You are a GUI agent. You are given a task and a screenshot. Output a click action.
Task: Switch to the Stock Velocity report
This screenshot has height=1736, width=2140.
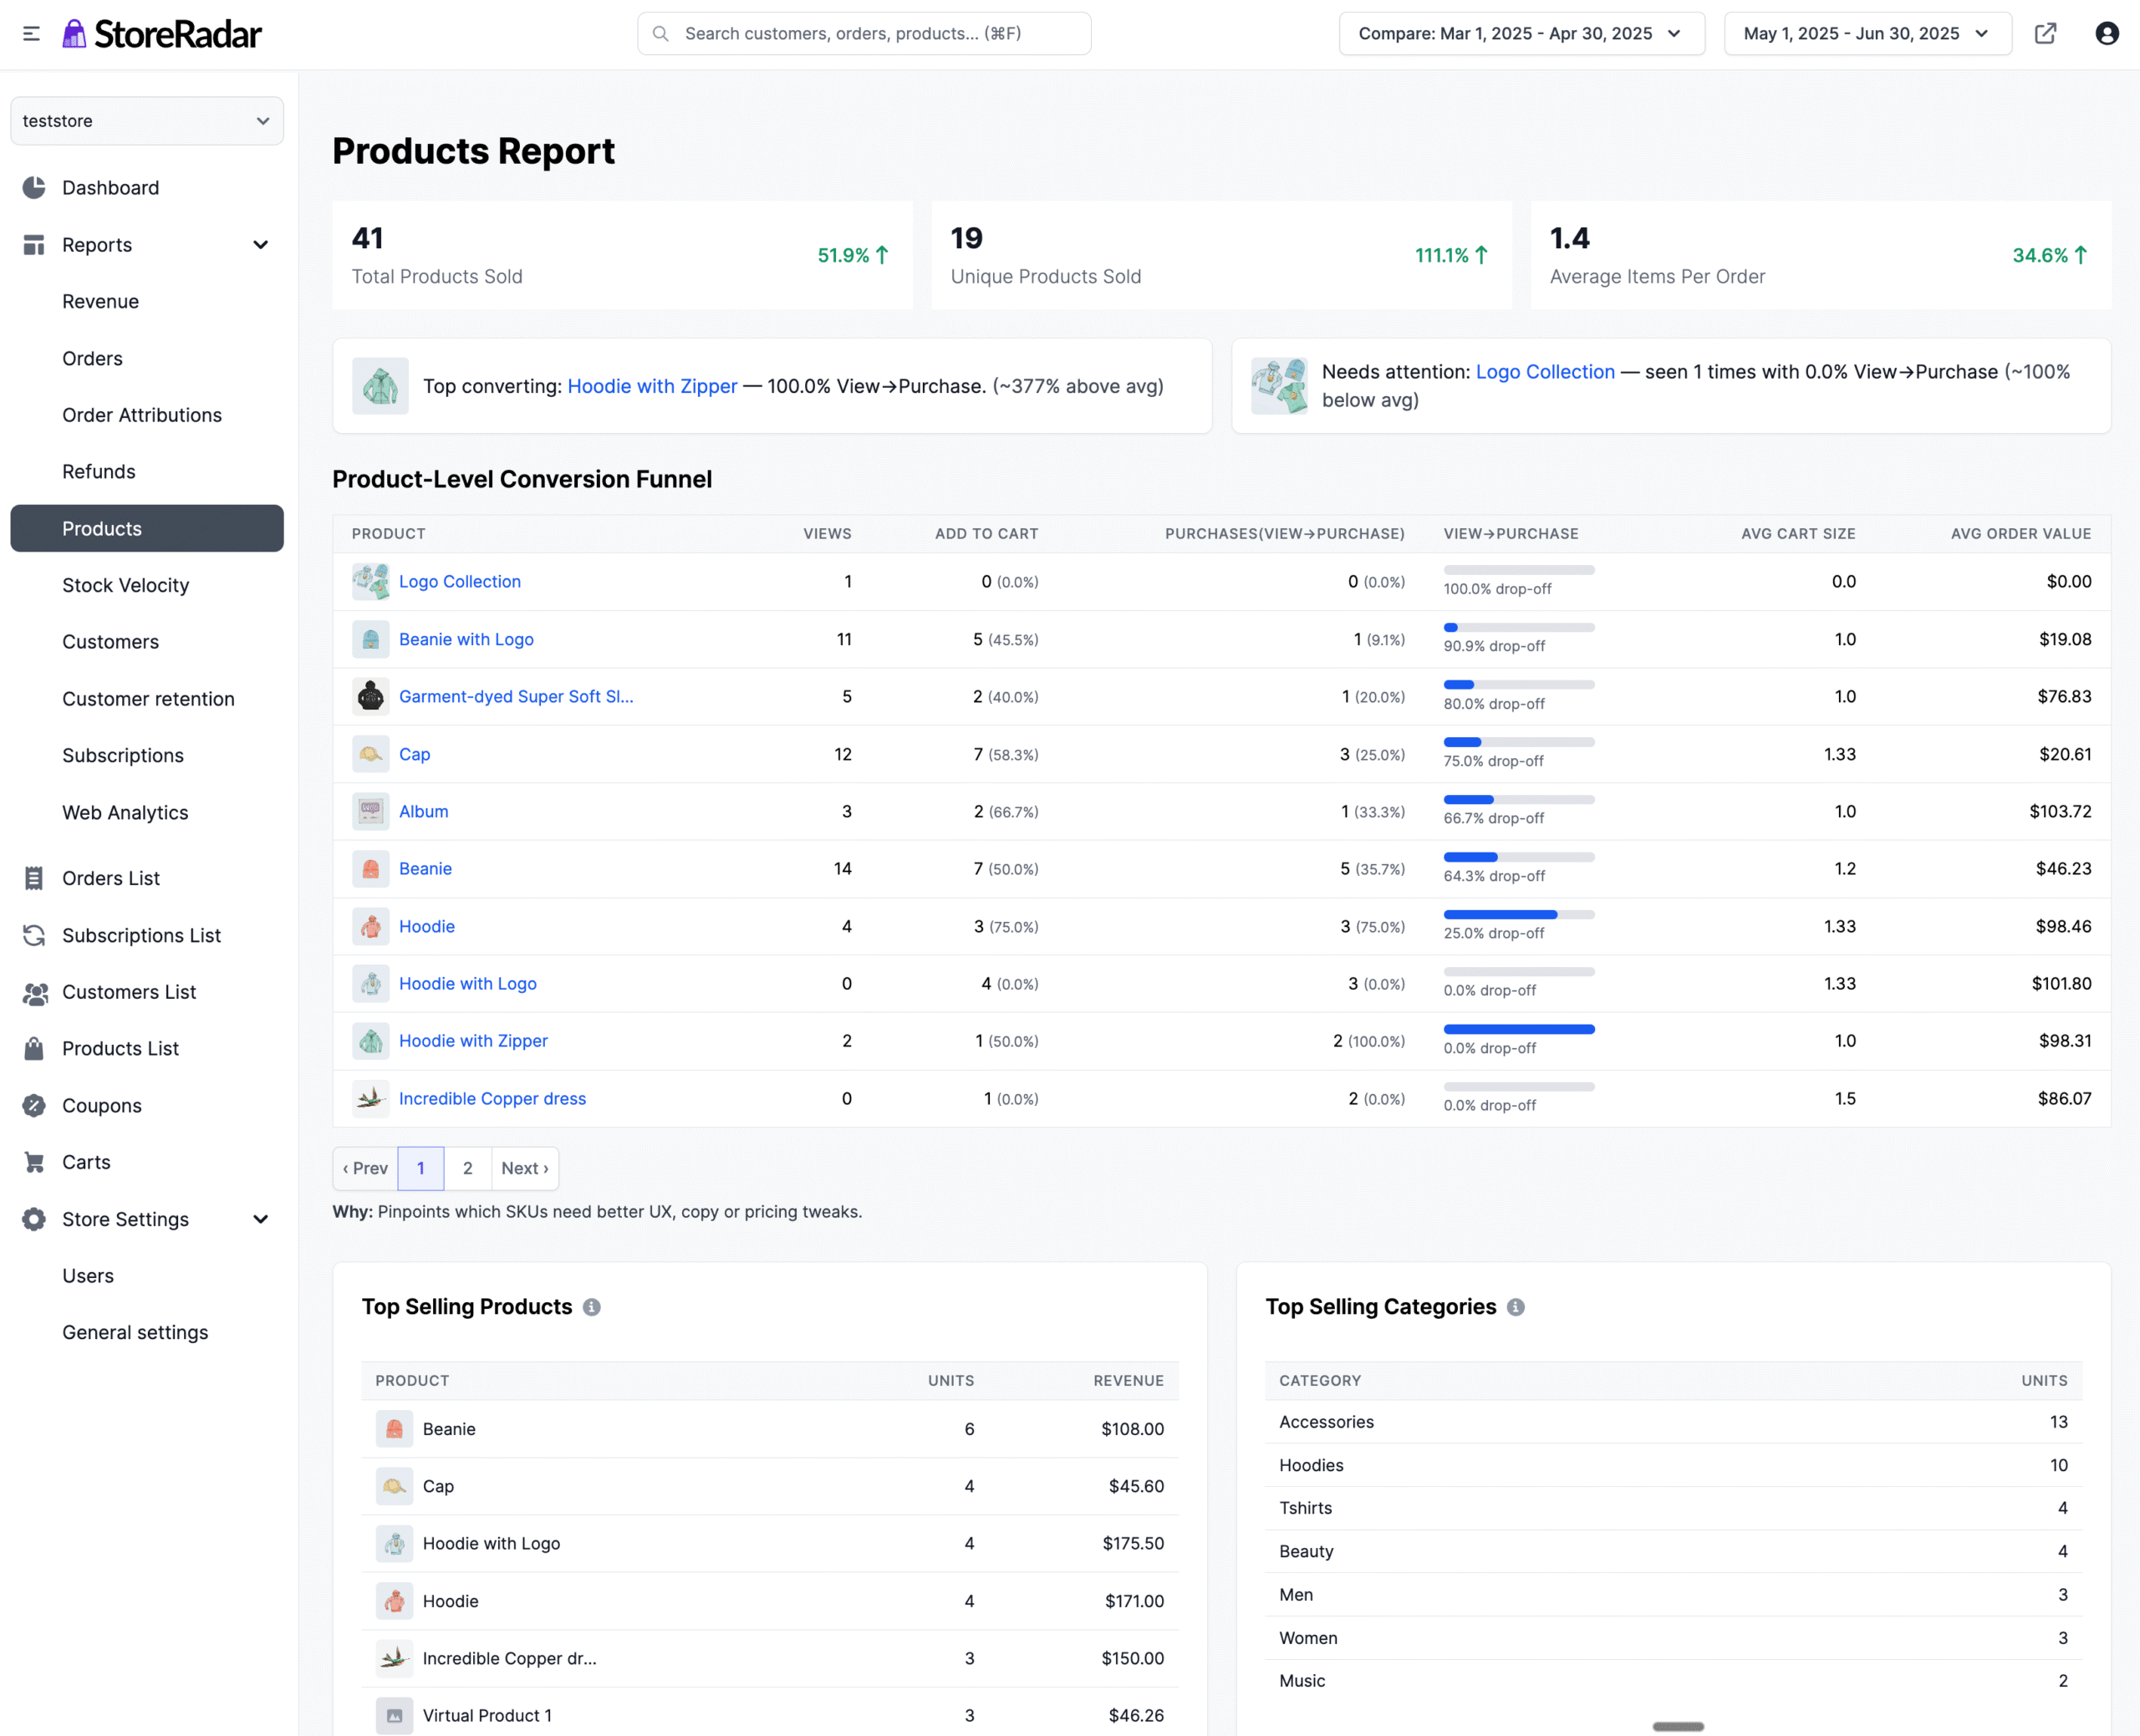(126, 585)
